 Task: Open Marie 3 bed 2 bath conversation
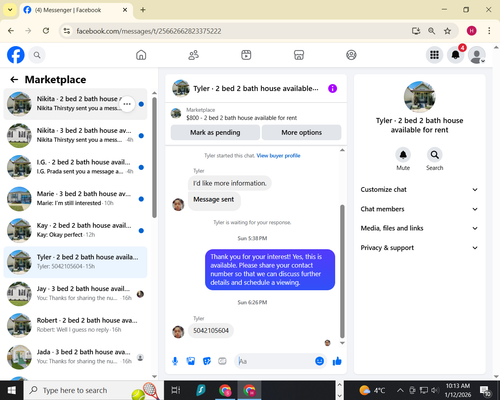(x=75, y=199)
